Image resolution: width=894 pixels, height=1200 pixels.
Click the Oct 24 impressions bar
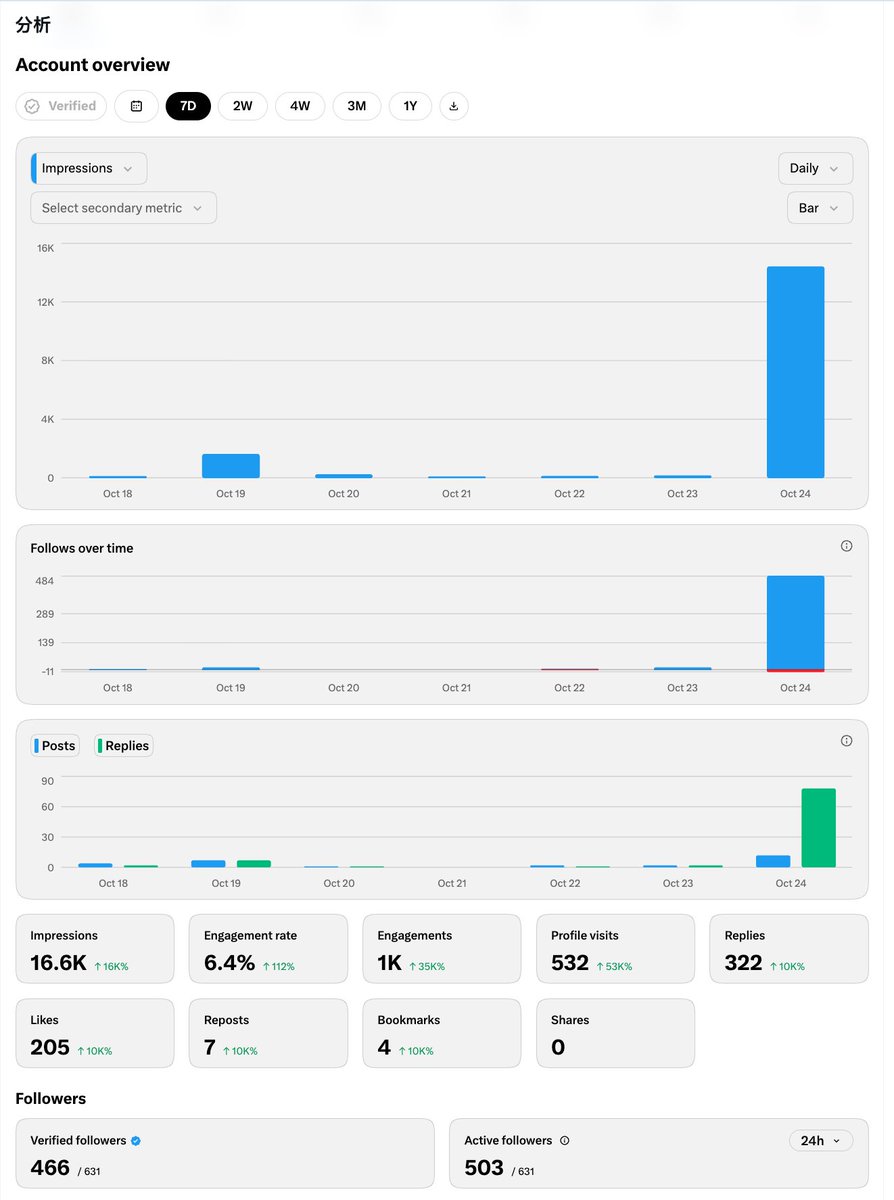(796, 372)
